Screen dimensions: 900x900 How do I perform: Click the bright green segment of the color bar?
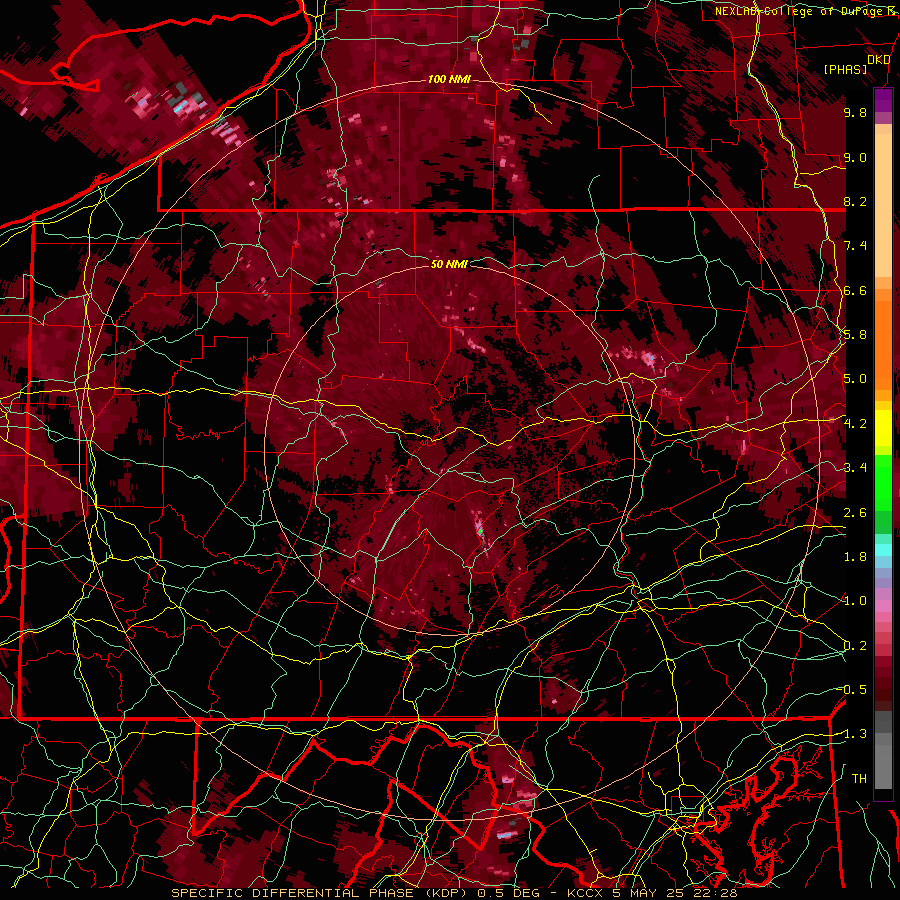[x=883, y=483]
